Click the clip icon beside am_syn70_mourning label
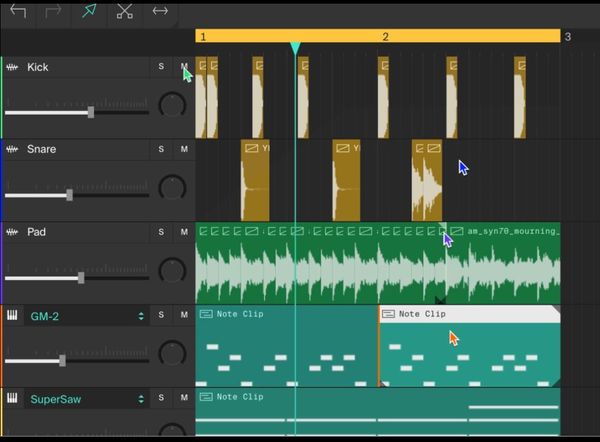This screenshot has width=600, height=442. [457, 231]
